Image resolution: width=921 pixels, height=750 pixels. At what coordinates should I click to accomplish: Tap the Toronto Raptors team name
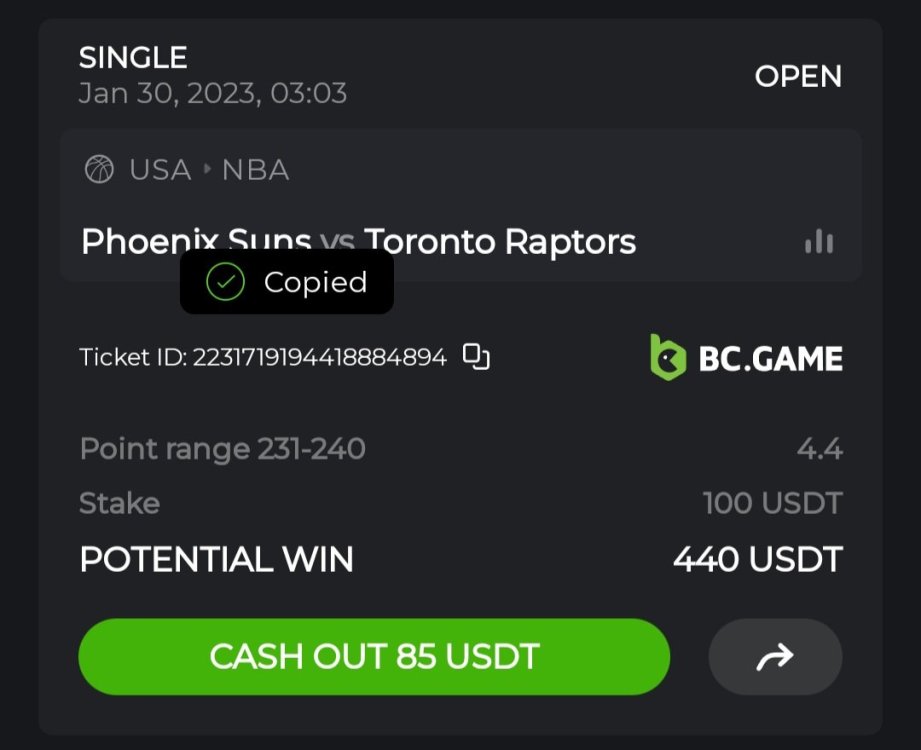coord(500,241)
